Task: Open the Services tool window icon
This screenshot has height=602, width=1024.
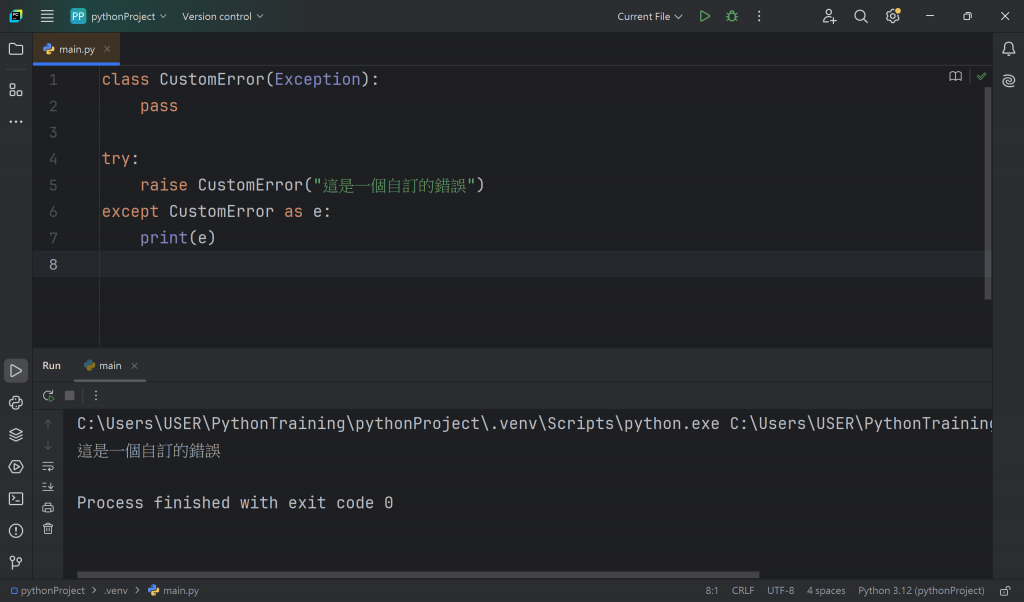Action: coord(16,466)
